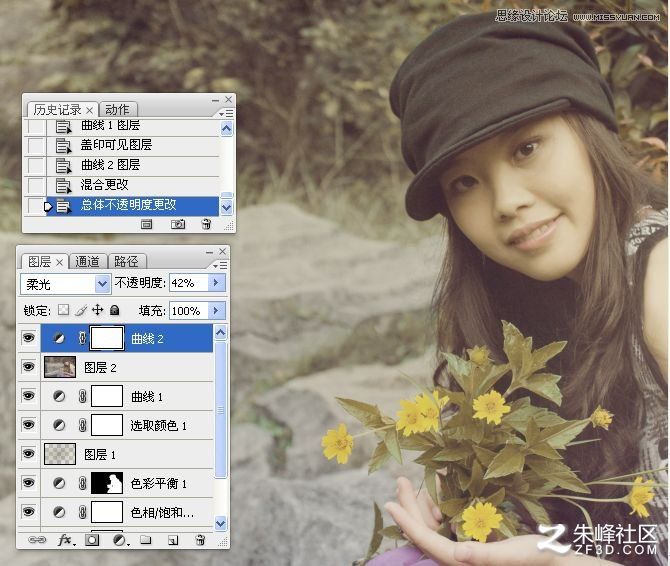Viewport: 670px width, 566px height.
Task: Create new snapshot camera icon in History
Action: click(178, 224)
